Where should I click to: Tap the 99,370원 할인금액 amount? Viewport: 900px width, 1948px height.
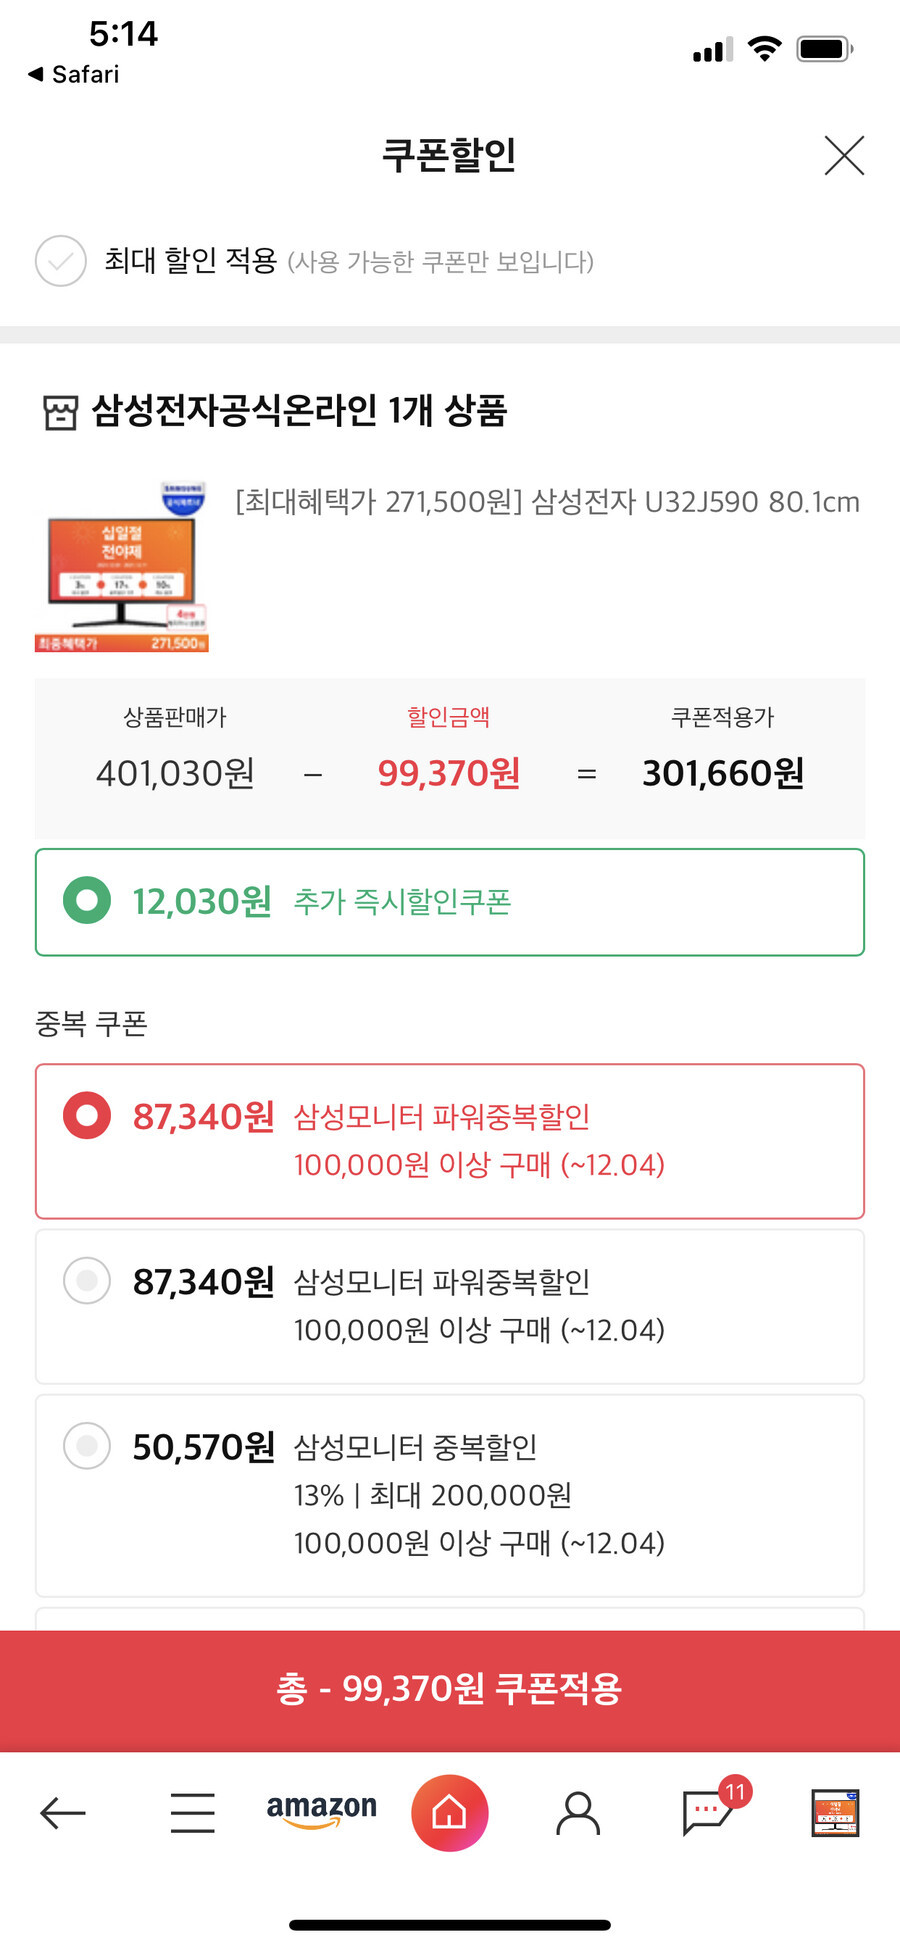tap(448, 773)
